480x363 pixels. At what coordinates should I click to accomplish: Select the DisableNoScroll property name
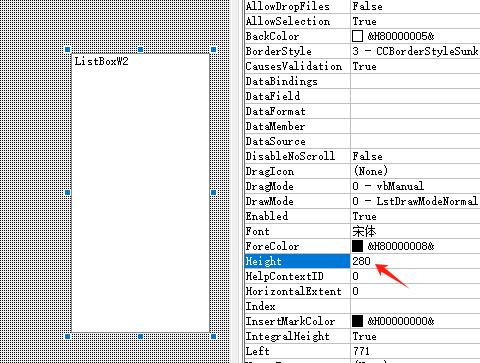tap(290, 156)
